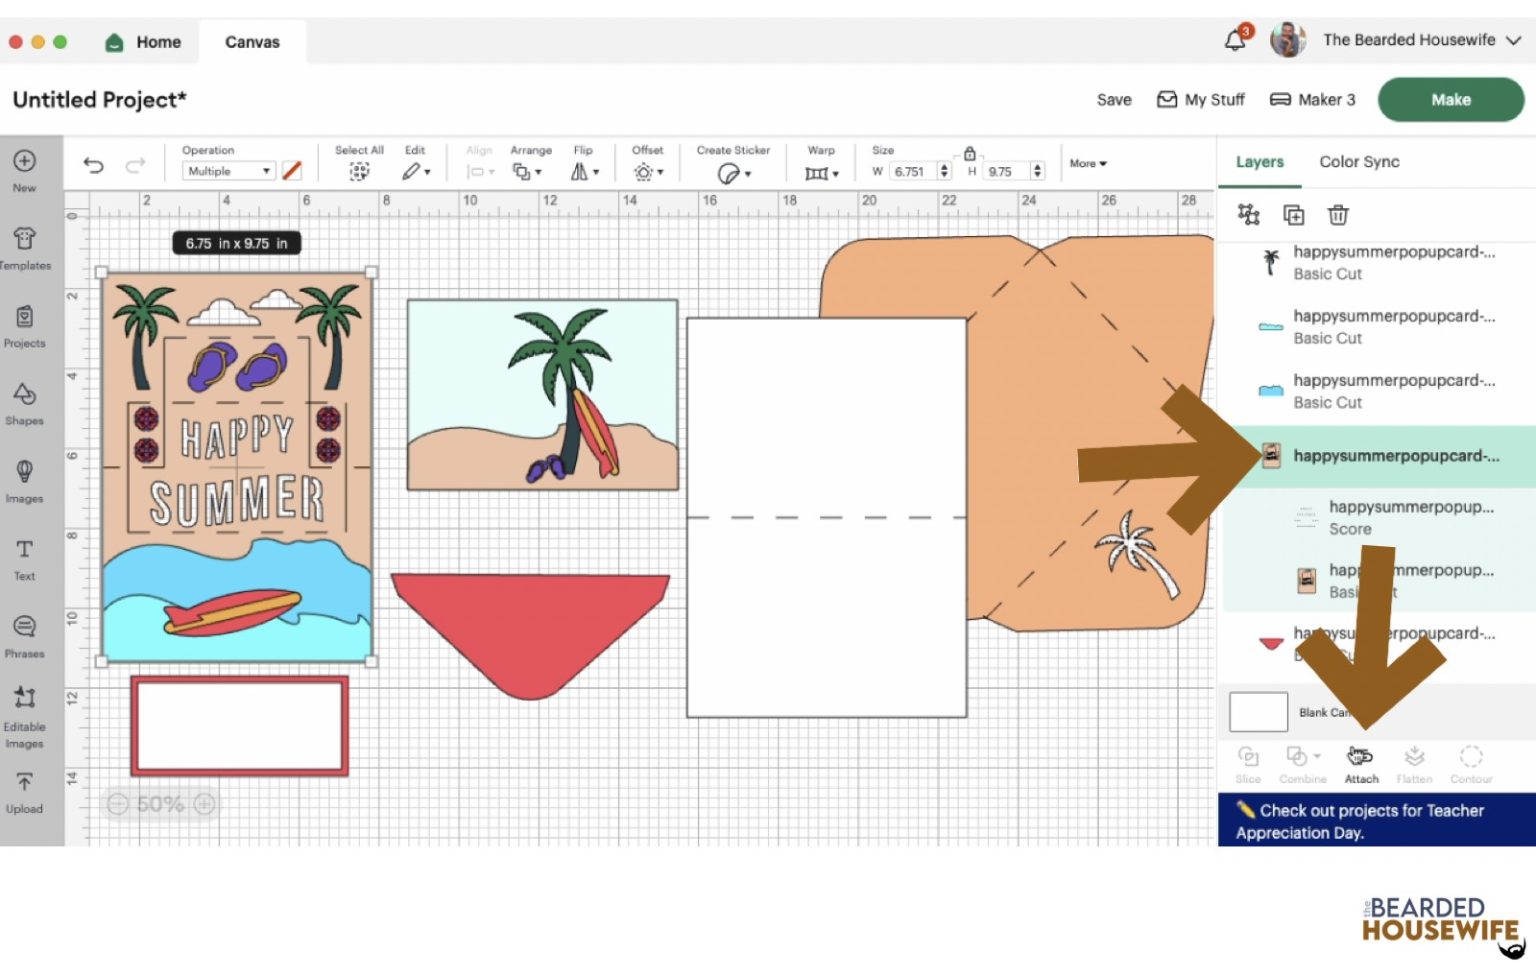Click the Duplicate layer icon
1536x976 pixels.
pyautogui.click(x=1293, y=215)
